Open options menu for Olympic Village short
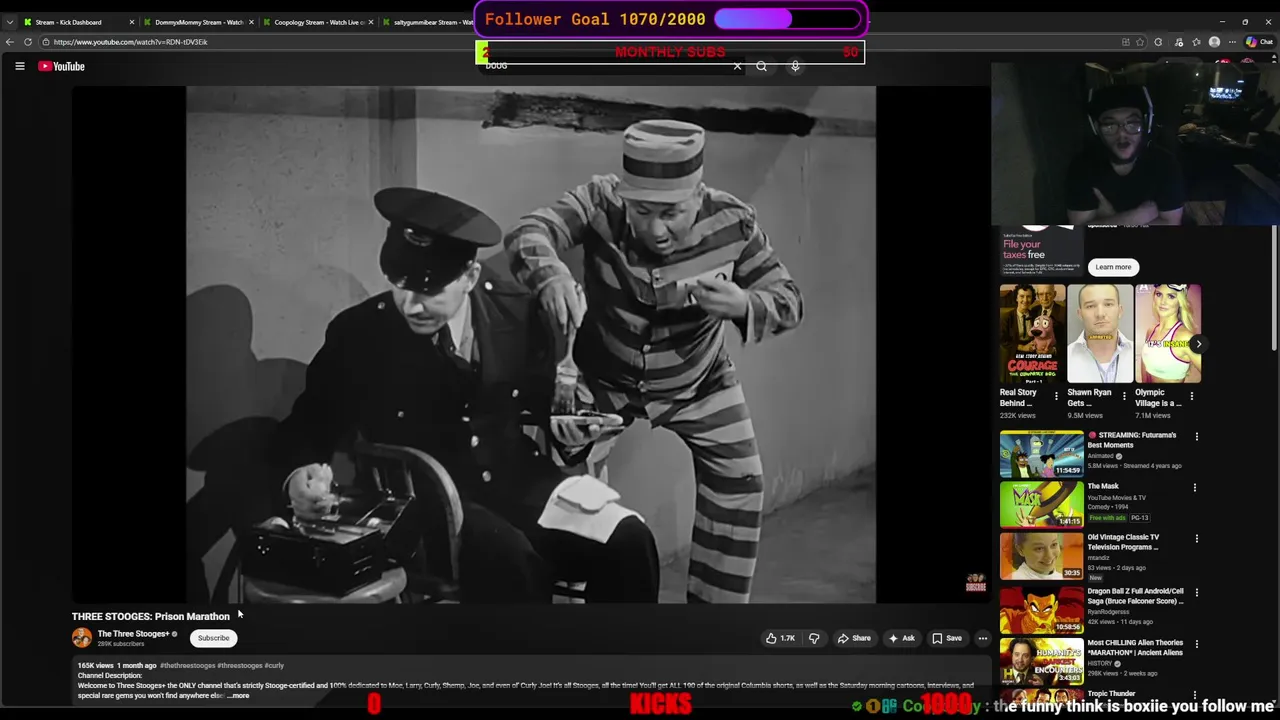The width and height of the screenshot is (1280, 720). [x=1191, y=396]
